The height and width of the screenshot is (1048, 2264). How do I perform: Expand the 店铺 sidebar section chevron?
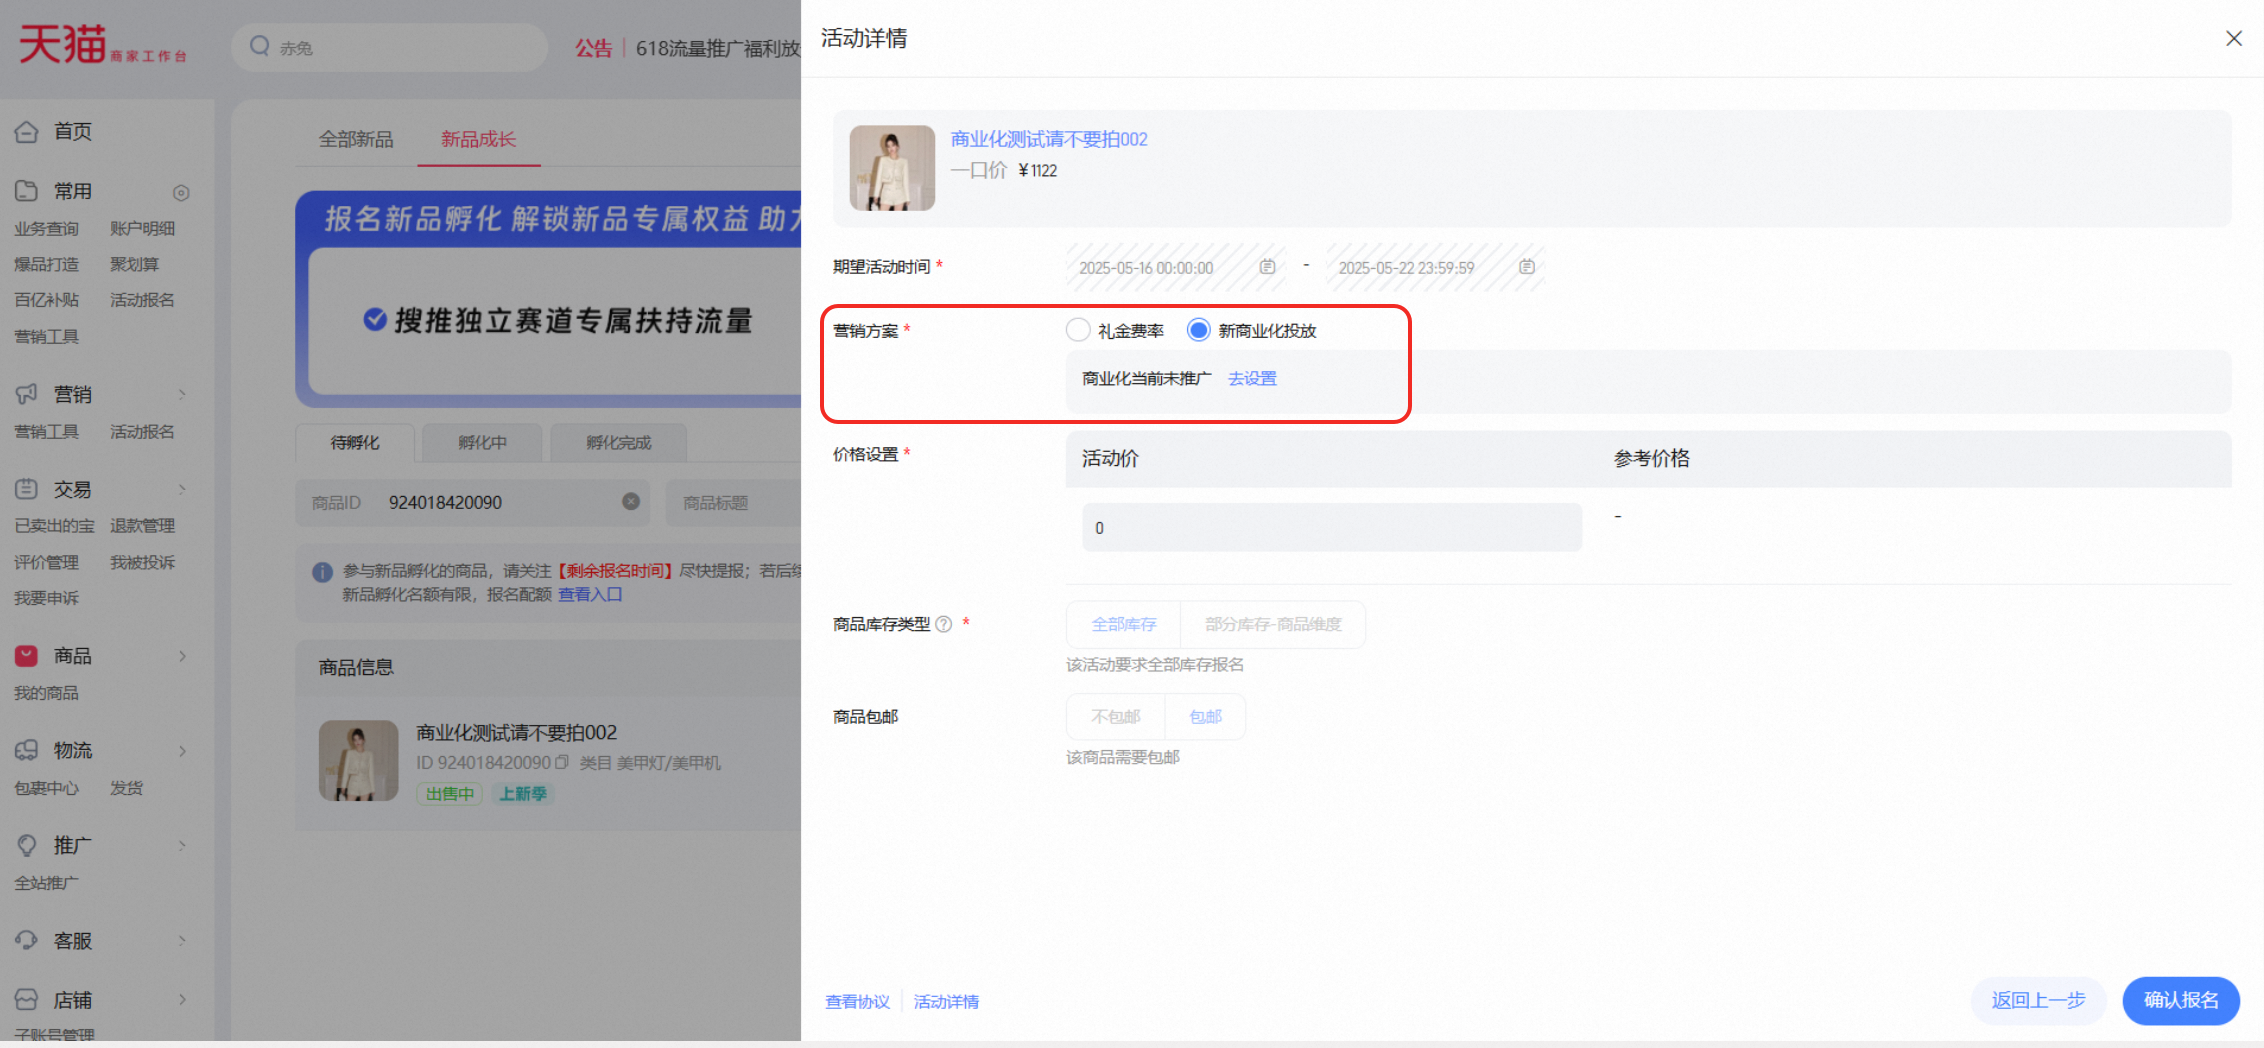tap(182, 999)
